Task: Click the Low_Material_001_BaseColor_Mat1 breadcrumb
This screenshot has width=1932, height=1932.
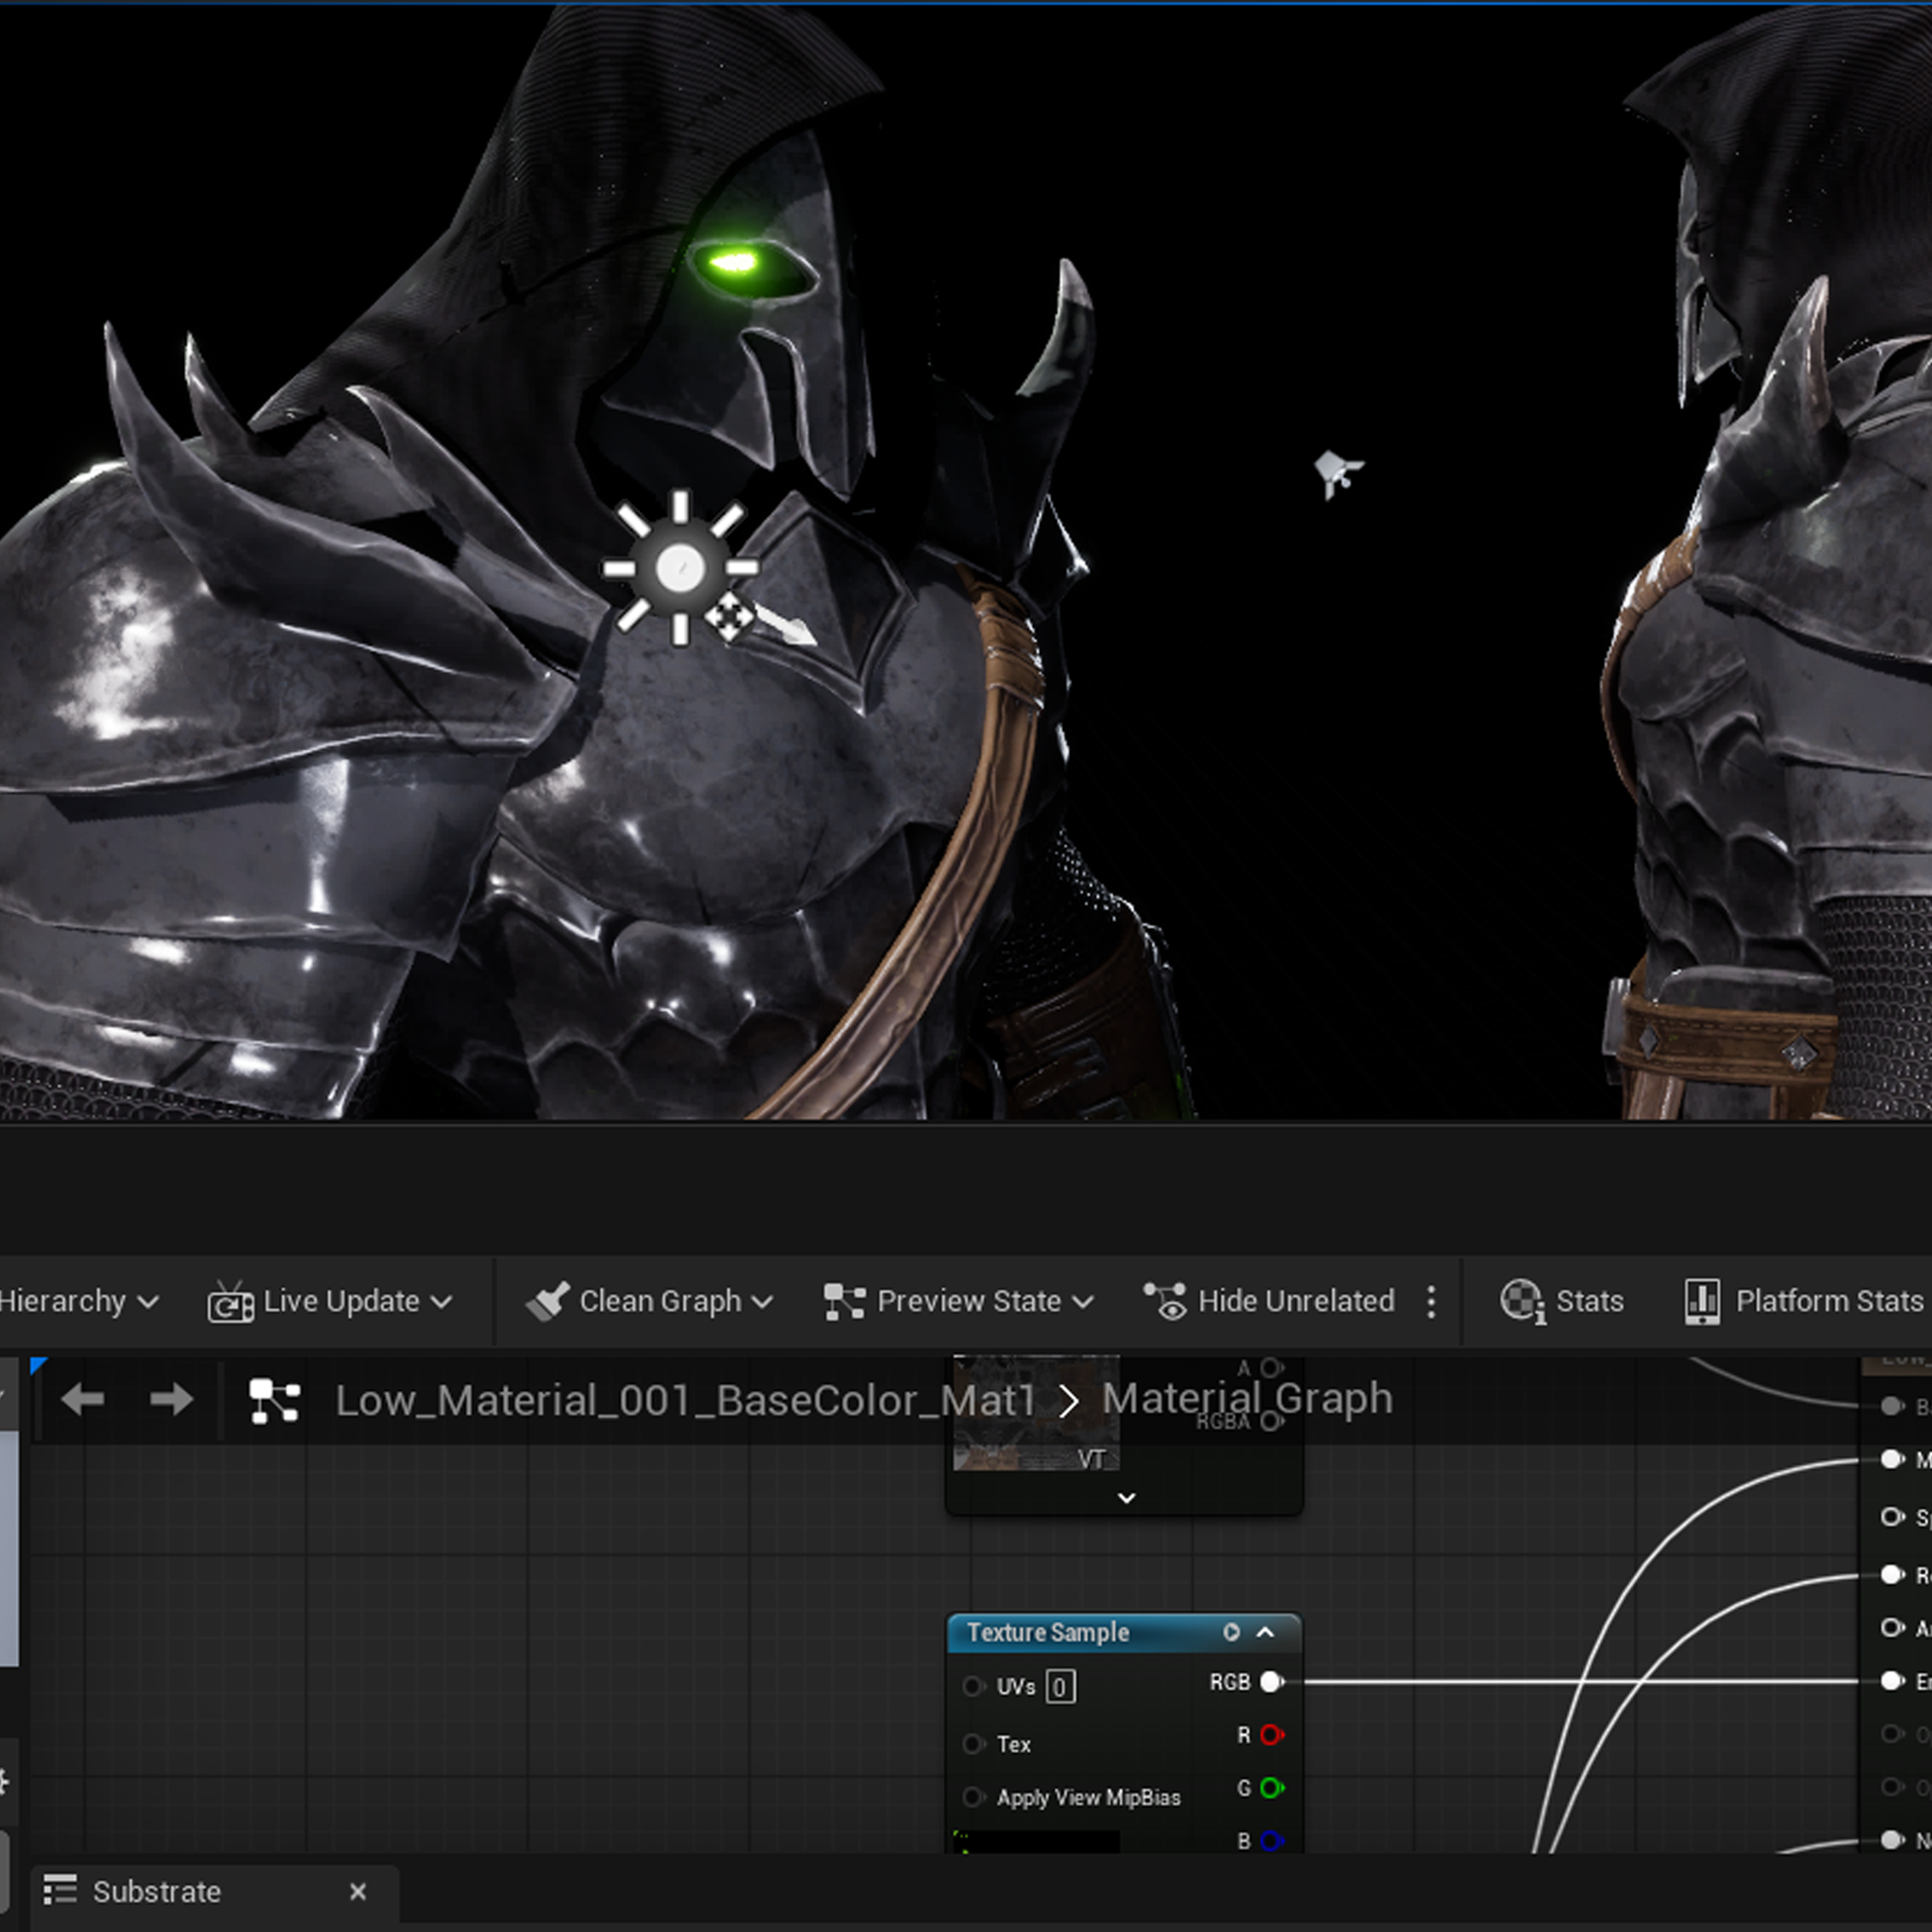Action: click(x=685, y=1400)
